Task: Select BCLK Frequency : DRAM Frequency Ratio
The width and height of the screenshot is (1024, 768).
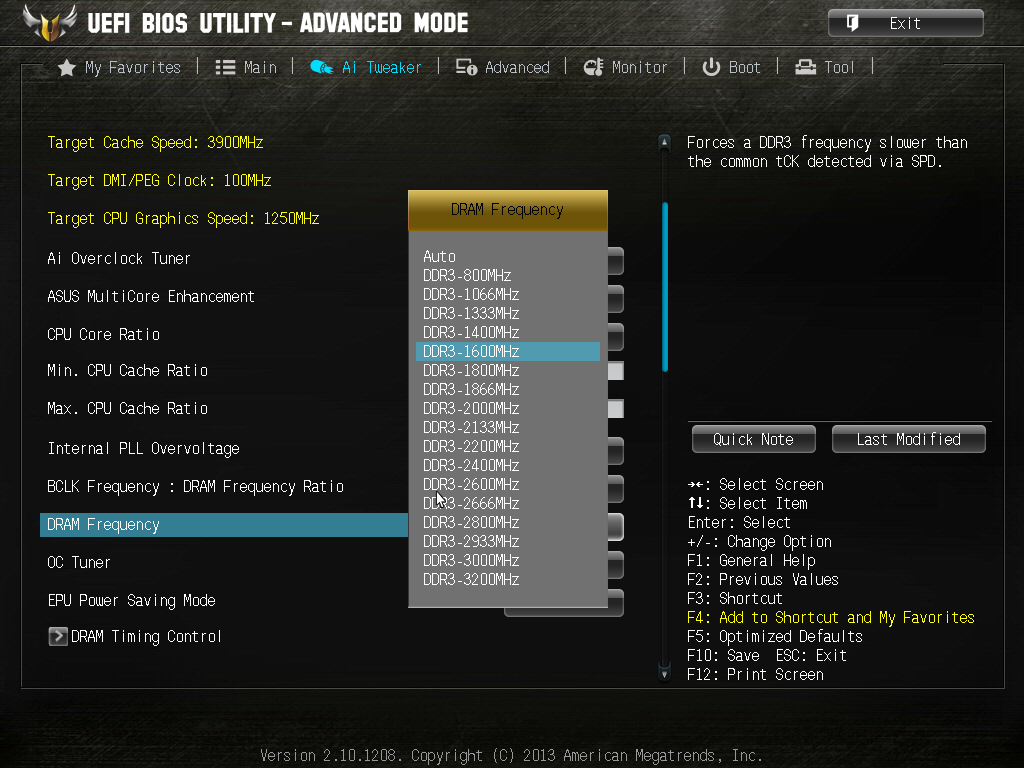Action: pos(195,487)
